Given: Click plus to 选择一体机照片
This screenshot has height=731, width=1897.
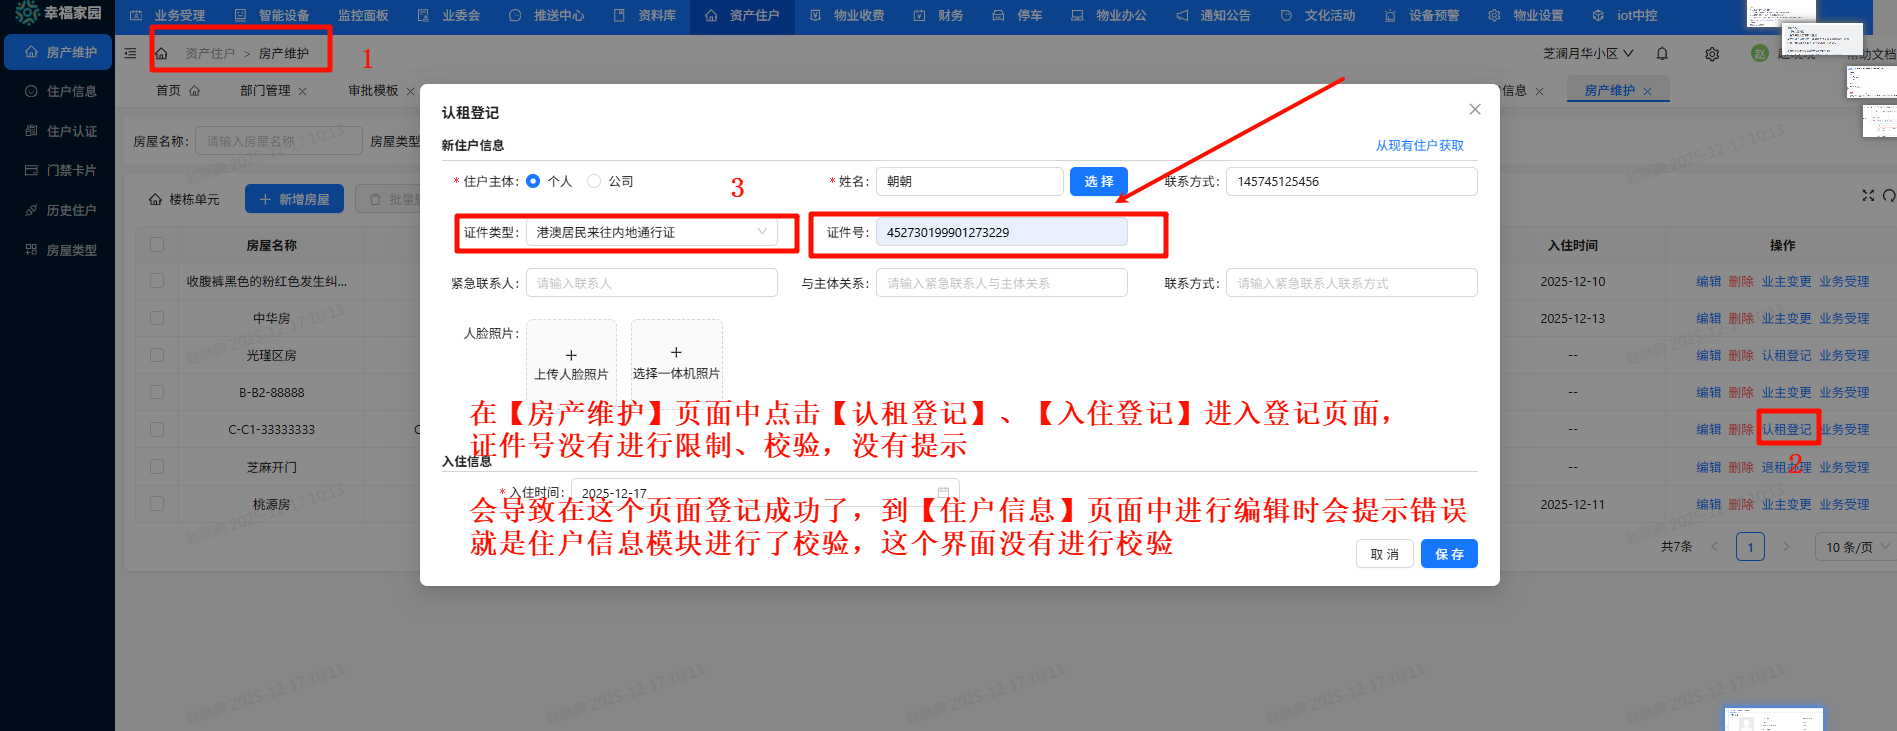Looking at the screenshot, I should click(x=676, y=352).
